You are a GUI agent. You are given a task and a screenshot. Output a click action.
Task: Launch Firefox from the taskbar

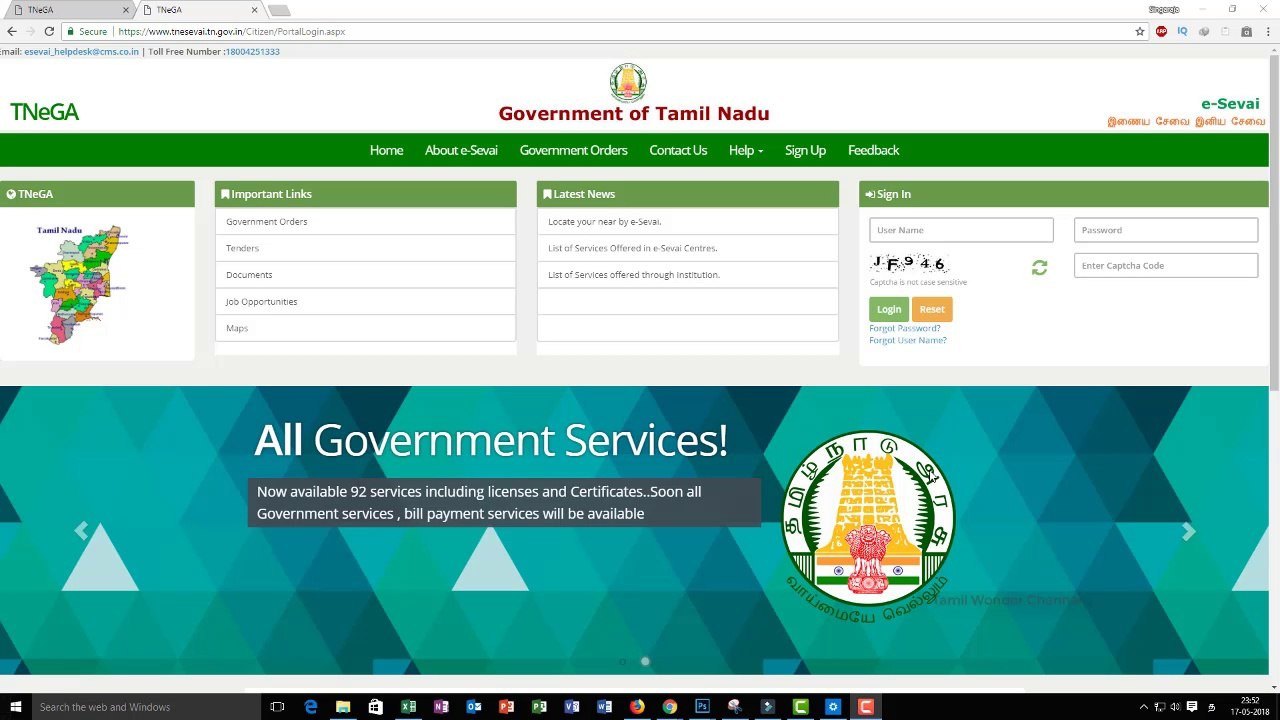pos(637,707)
